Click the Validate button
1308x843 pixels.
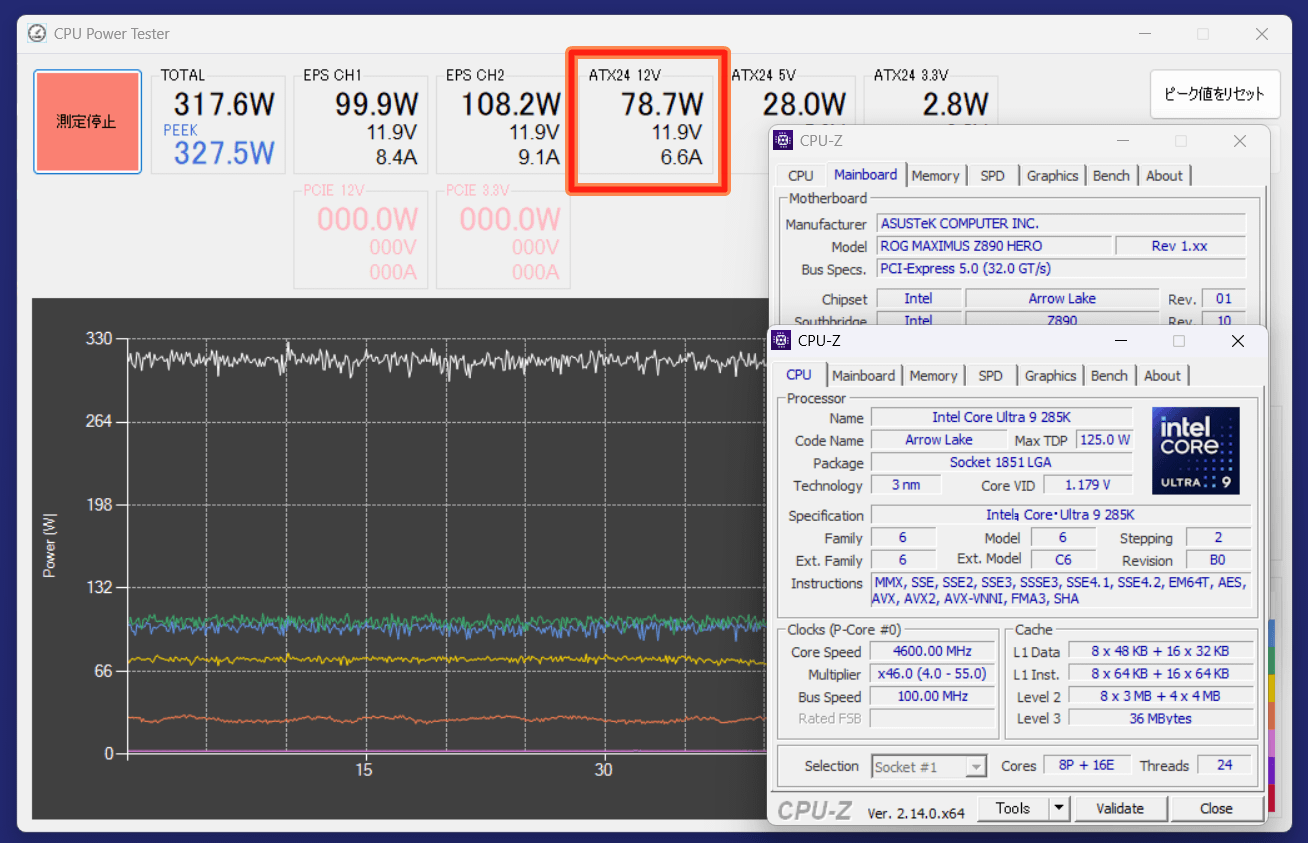coord(1119,808)
